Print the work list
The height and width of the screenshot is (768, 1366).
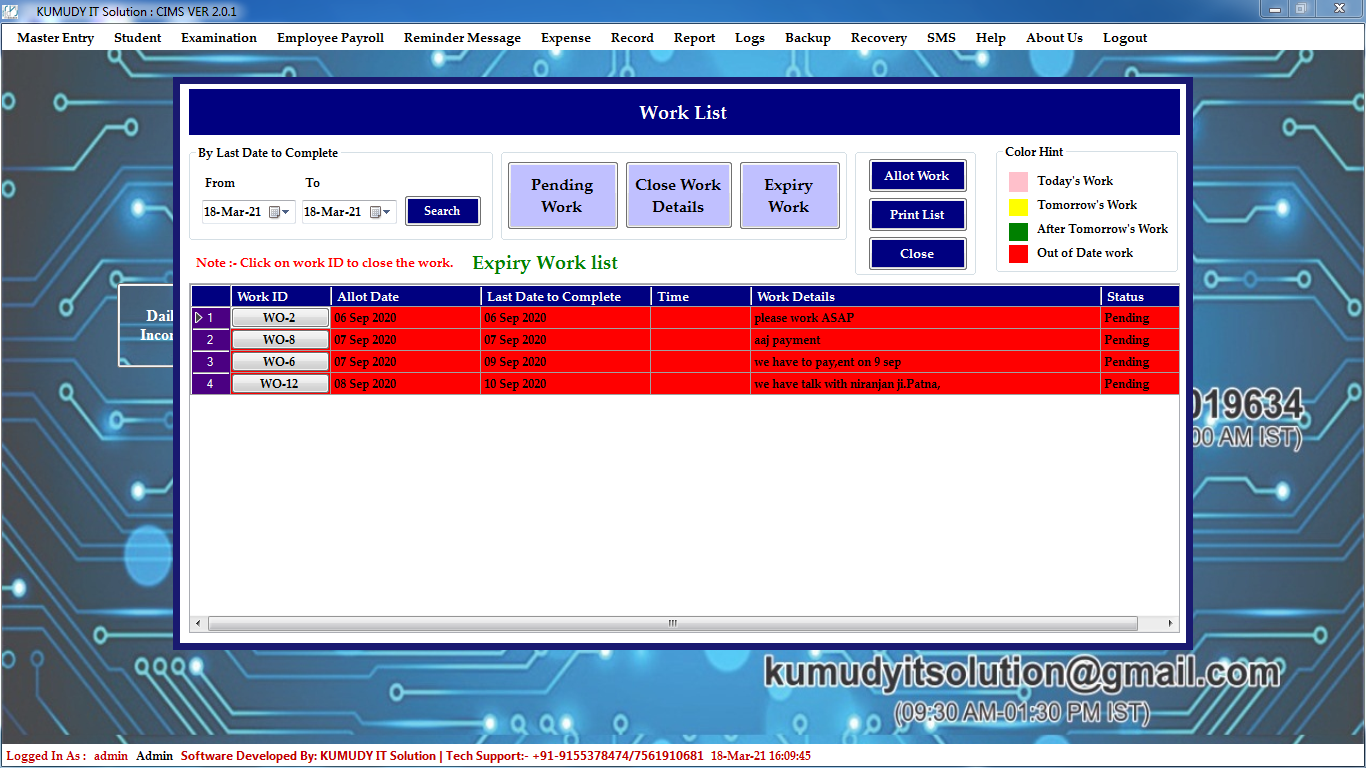point(916,215)
